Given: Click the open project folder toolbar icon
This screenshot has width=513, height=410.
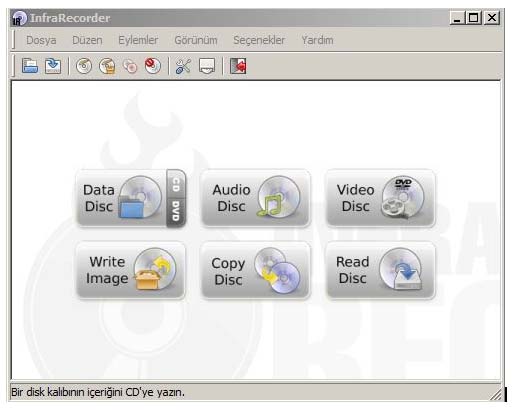Looking at the screenshot, I should tap(30, 66).
